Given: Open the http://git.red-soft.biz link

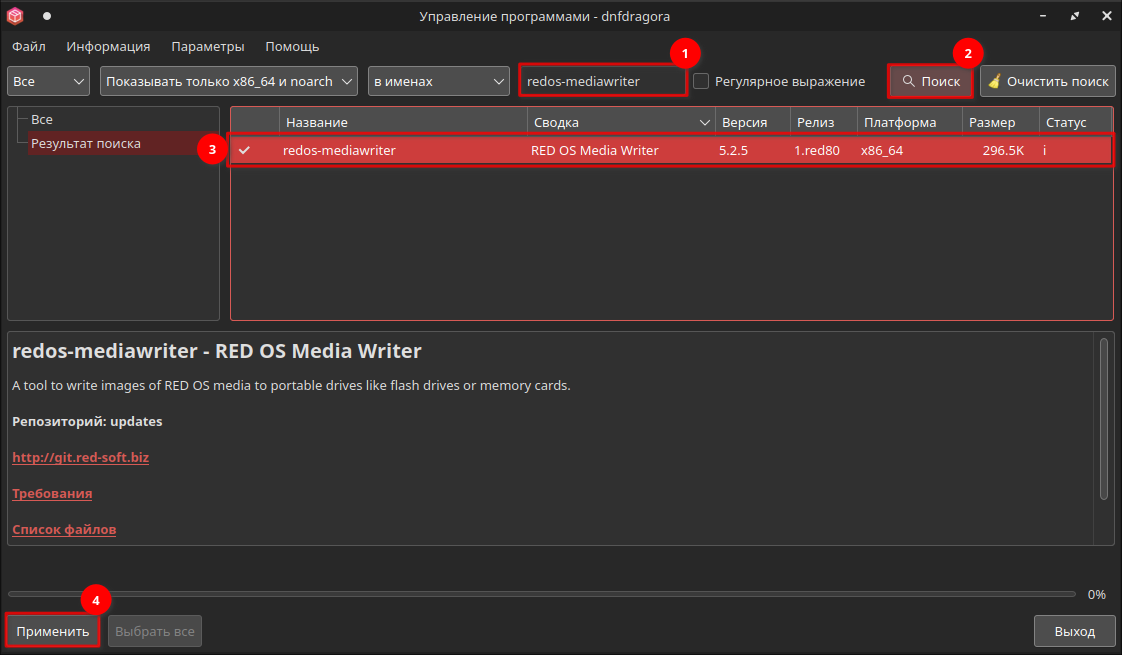Looking at the screenshot, I should click(x=80, y=457).
